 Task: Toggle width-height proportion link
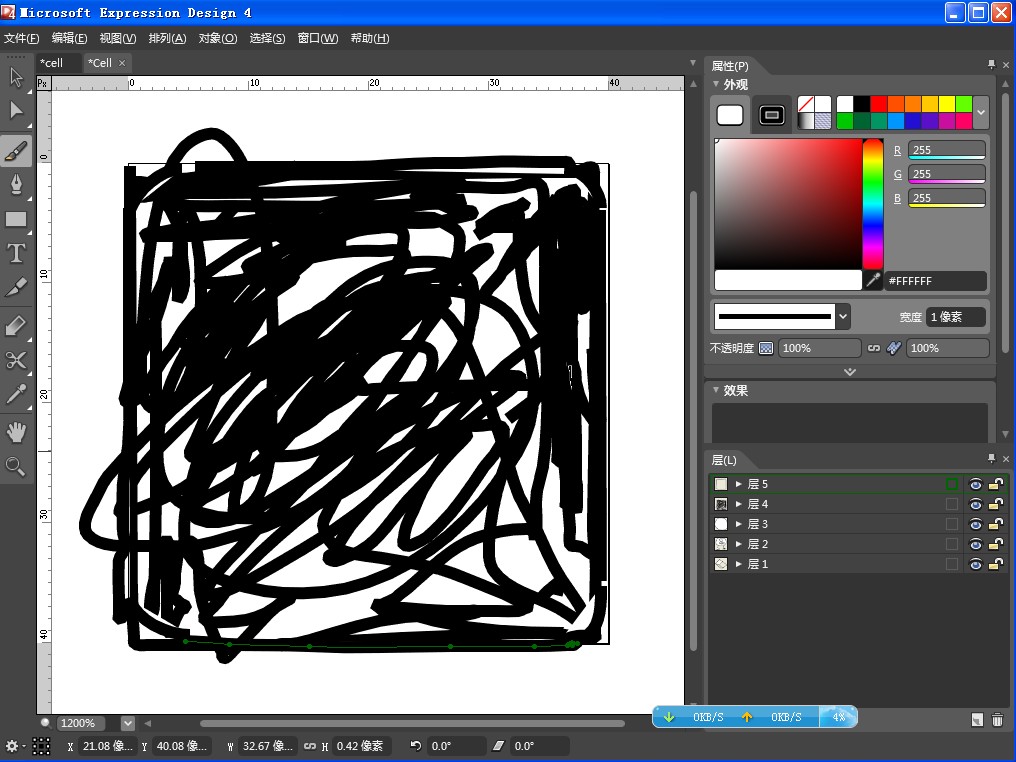tap(310, 746)
